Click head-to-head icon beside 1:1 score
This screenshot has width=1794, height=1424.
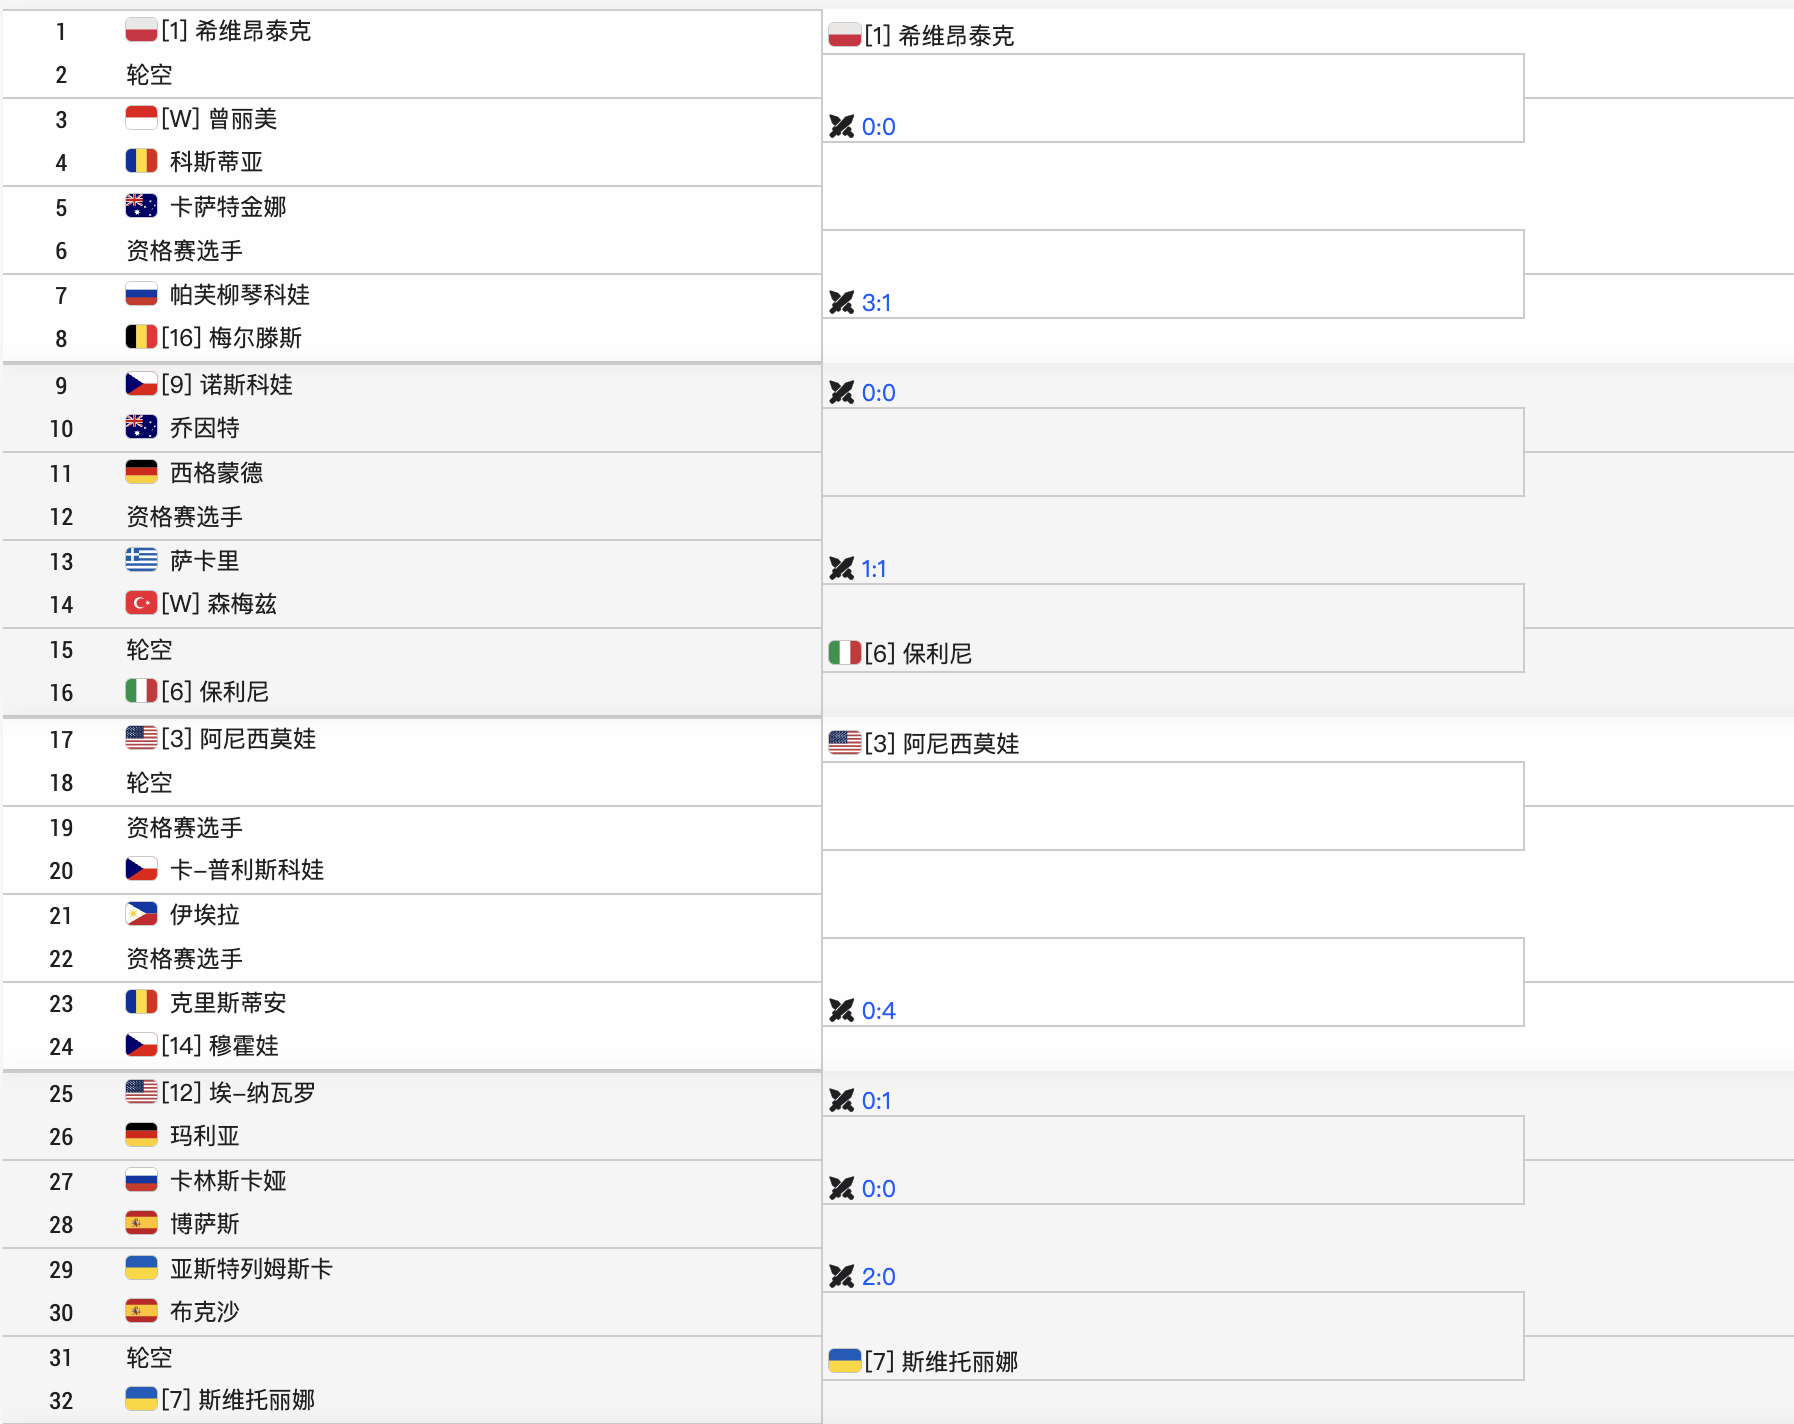point(841,568)
